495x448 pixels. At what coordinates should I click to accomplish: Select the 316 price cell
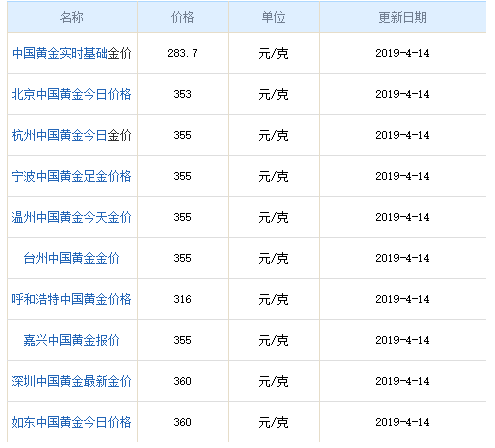tap(183, 299)
